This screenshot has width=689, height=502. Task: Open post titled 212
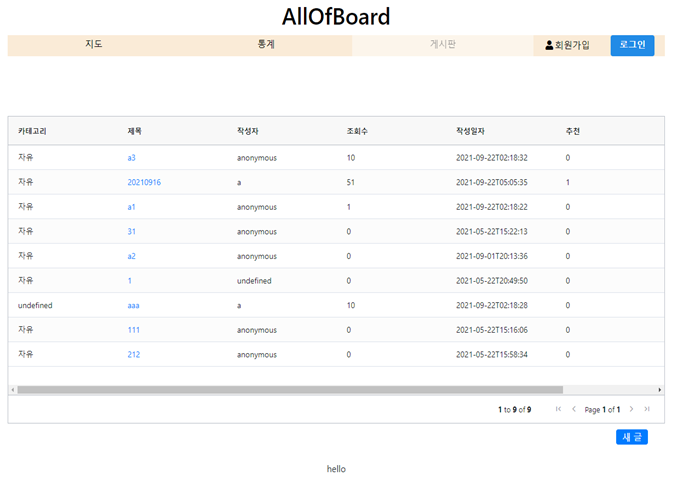[x=134, y=355]
